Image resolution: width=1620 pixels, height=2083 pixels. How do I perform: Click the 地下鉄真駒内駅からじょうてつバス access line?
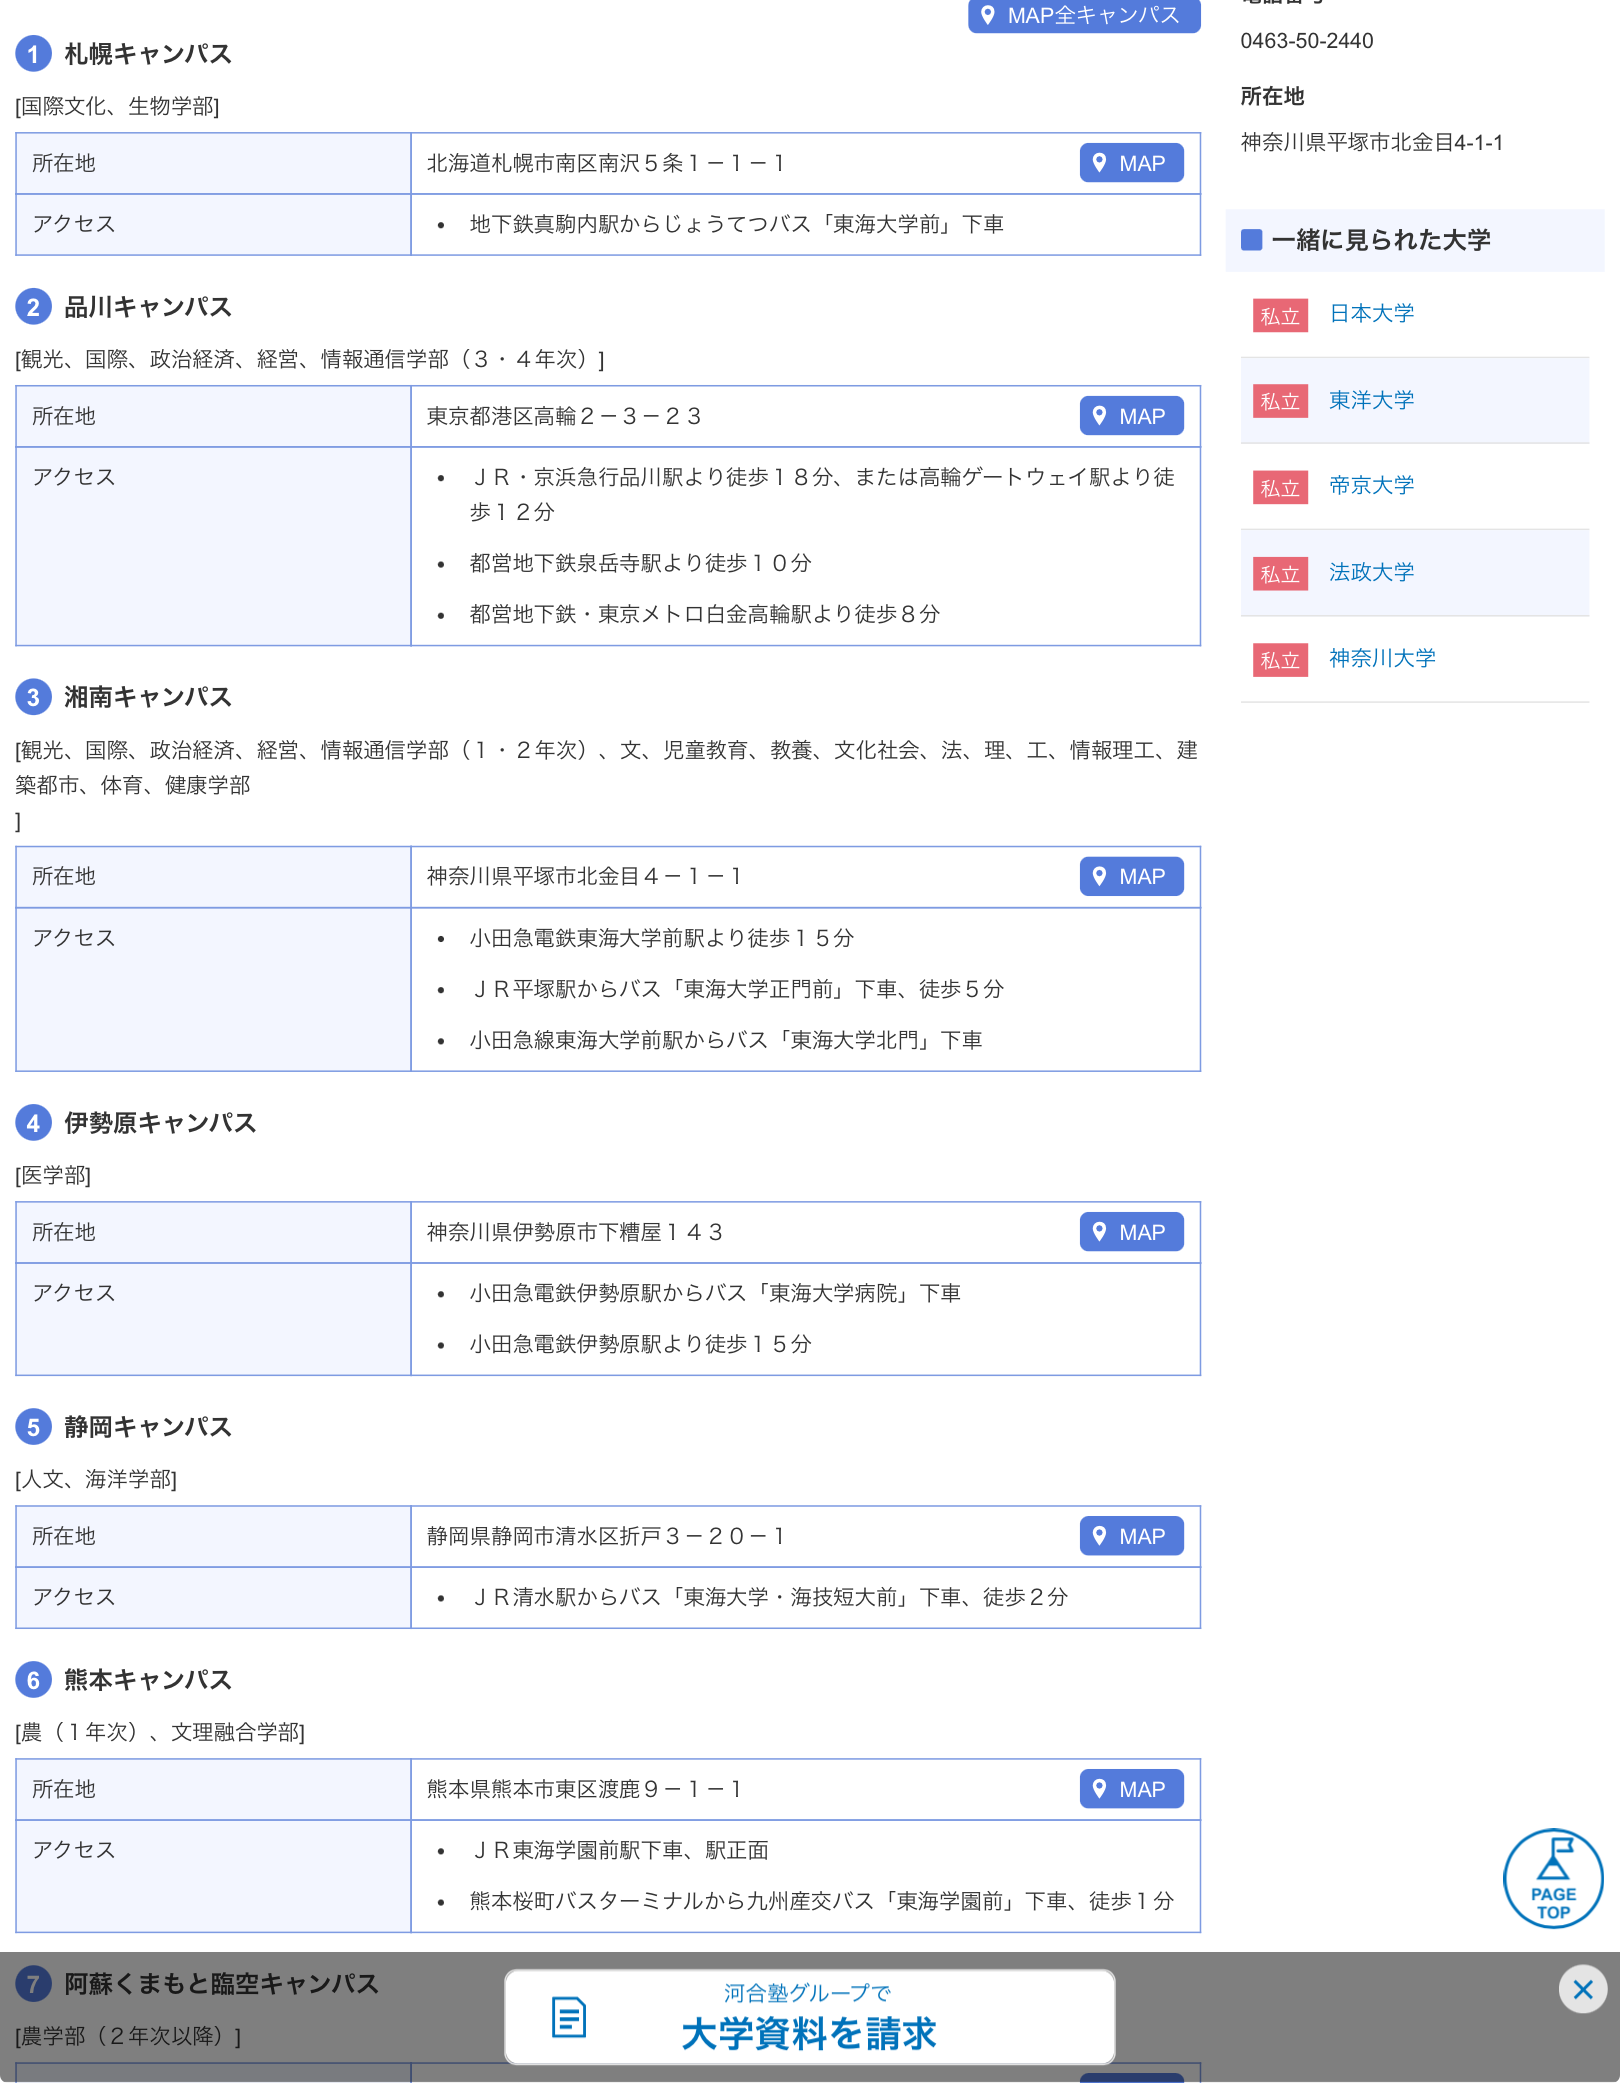click(x=737, y=224)
